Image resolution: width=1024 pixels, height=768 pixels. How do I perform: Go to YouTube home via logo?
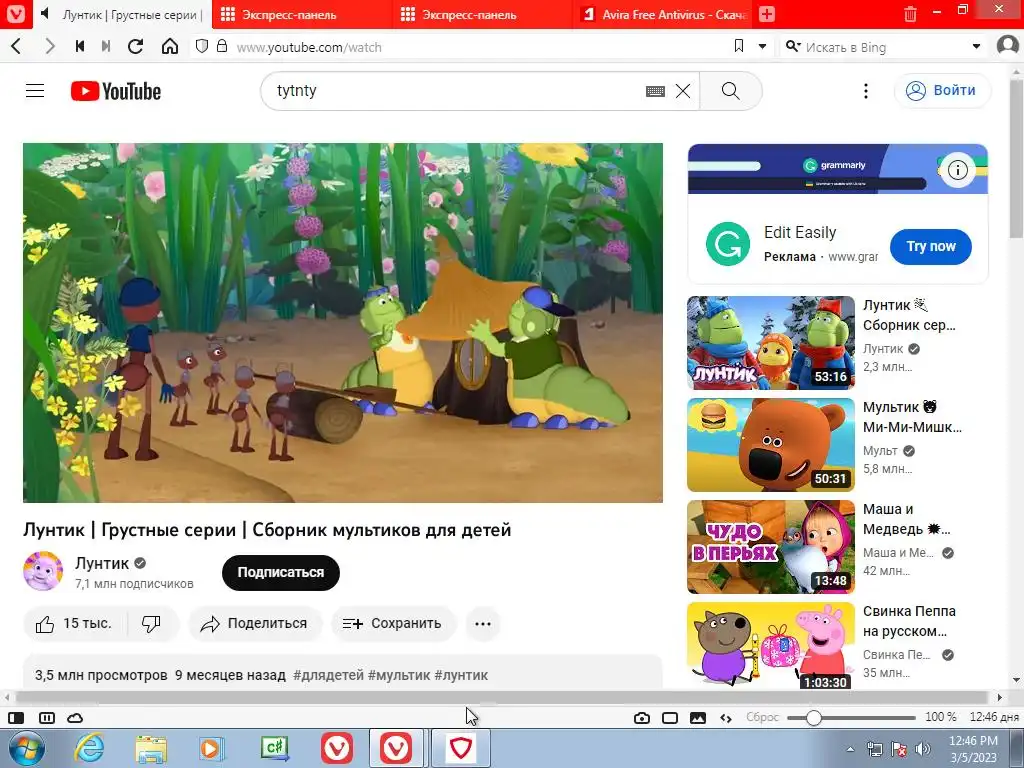116,91
